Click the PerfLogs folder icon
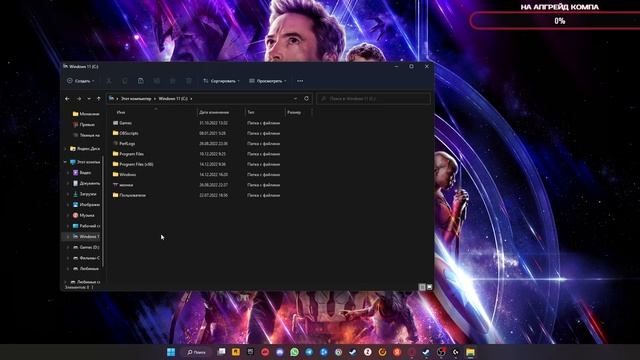This screenshot has width=640, height=360. 116,144
